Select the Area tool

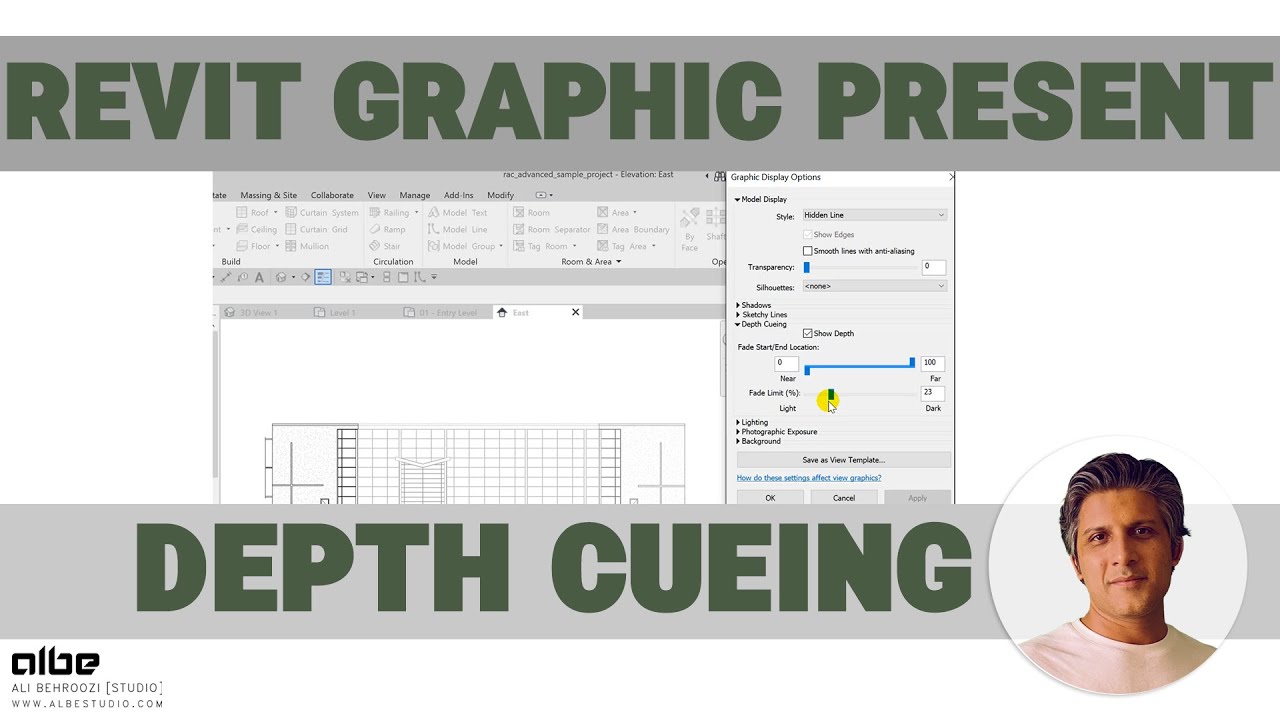[x=617, y=212]
